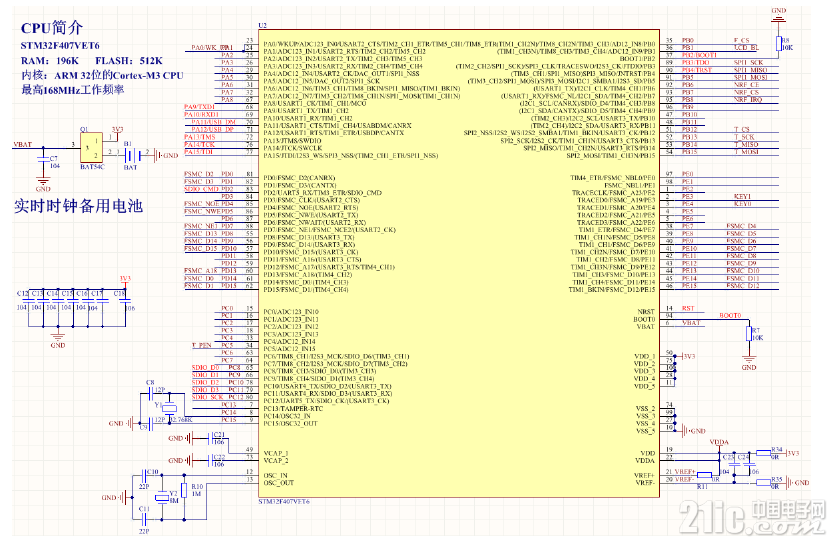Click capacitor C8 12P
833x543 pixels.
point(152,394)
